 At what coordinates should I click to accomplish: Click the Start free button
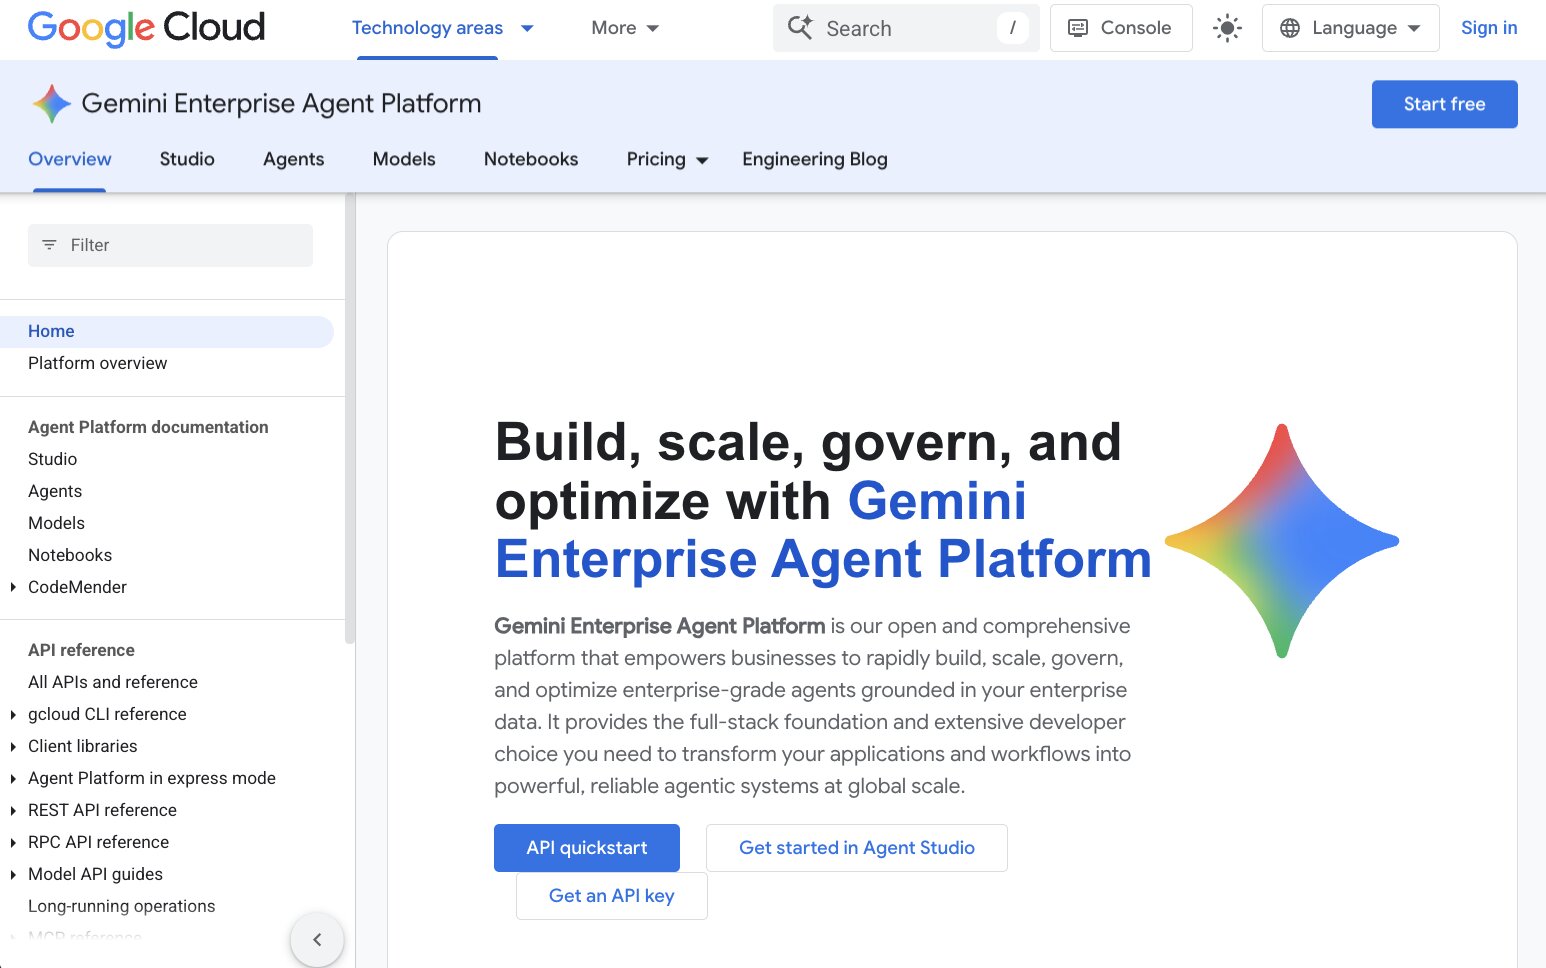[x=1444, y=104]
